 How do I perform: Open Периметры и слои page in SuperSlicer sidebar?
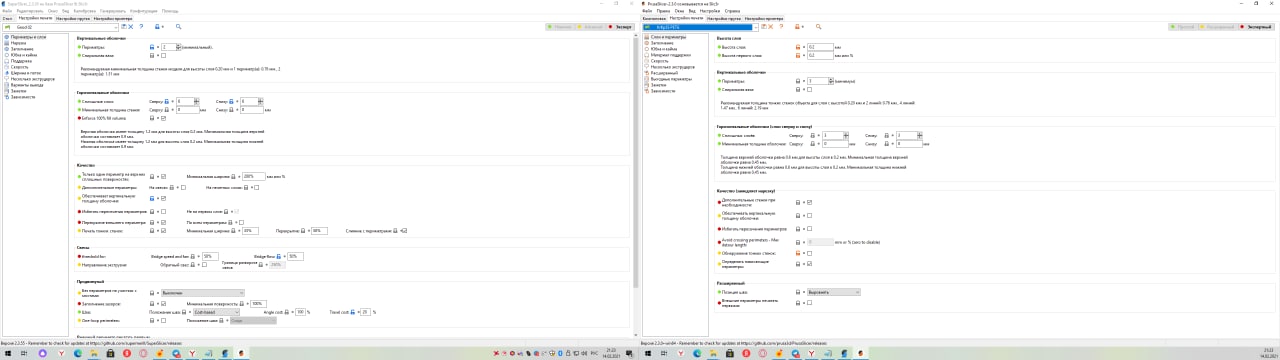28,37
